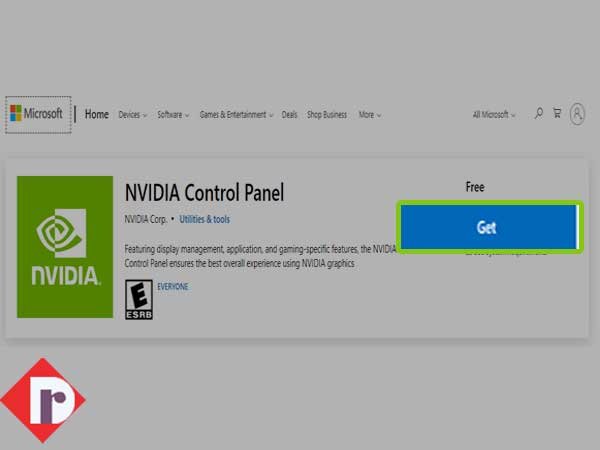600x450 pixels.
Task: Open the Deals menu item
Action: [289, 115]
